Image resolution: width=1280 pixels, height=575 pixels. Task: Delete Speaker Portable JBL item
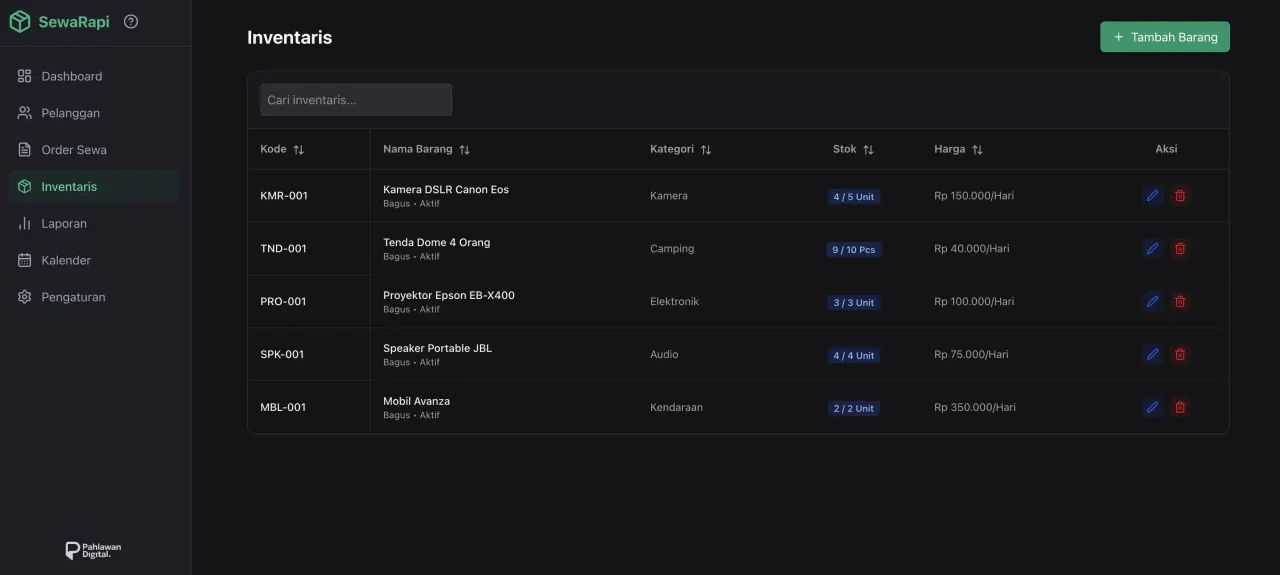tap(1180, 354)
